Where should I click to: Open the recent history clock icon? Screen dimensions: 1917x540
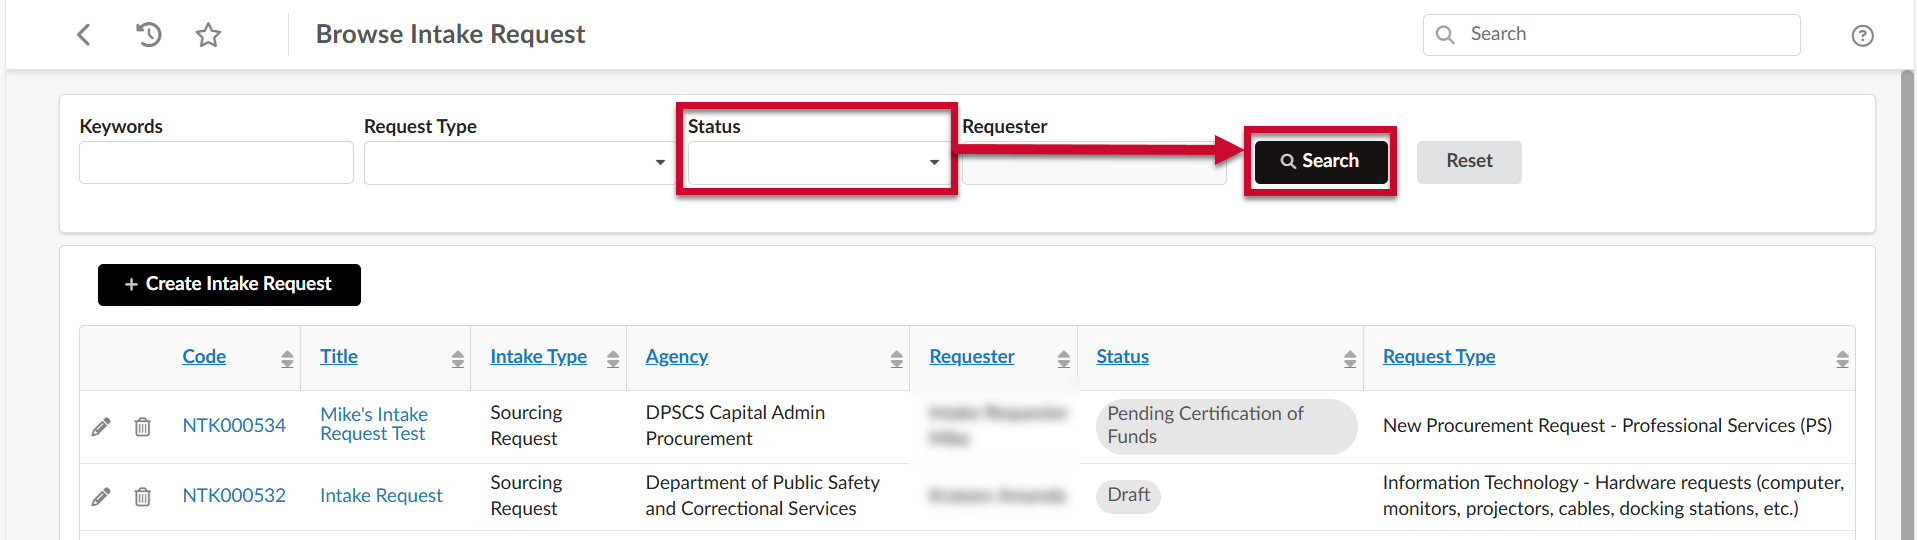pyautogui.click(x=148, y=35)
